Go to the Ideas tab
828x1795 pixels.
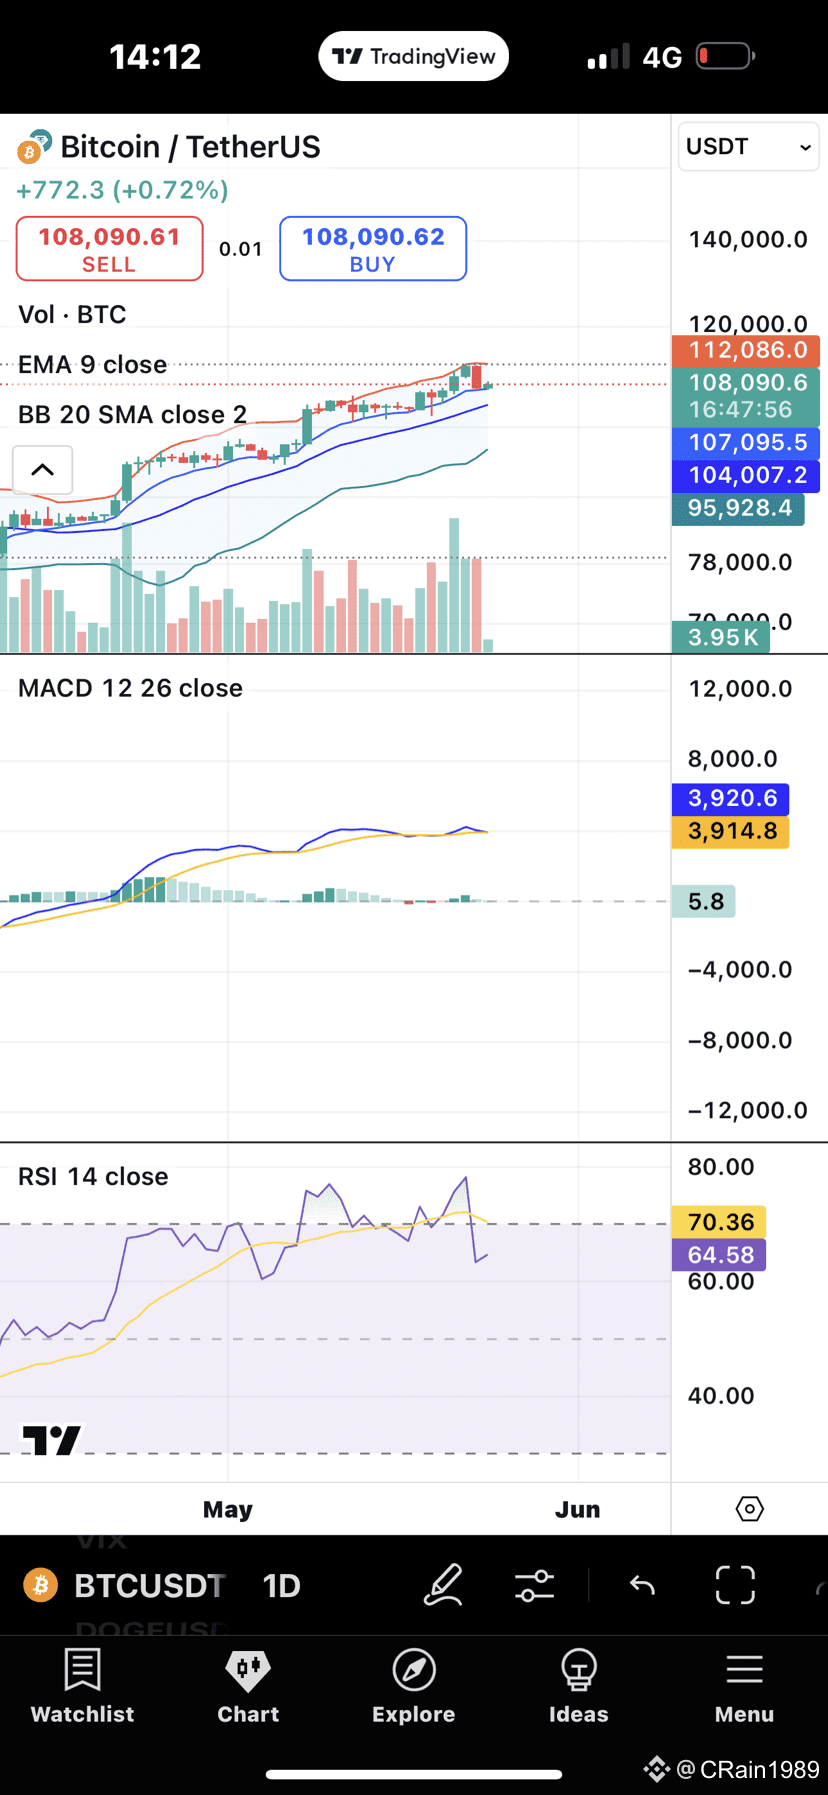pyautogui.click(x=578, y=1687)
